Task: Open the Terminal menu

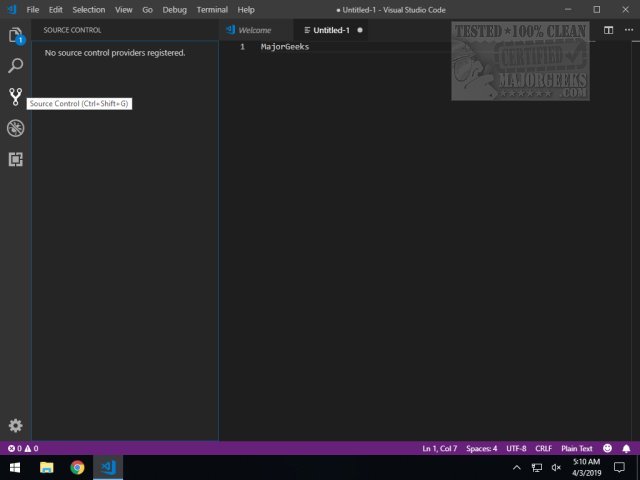Action: pos(212,10)
